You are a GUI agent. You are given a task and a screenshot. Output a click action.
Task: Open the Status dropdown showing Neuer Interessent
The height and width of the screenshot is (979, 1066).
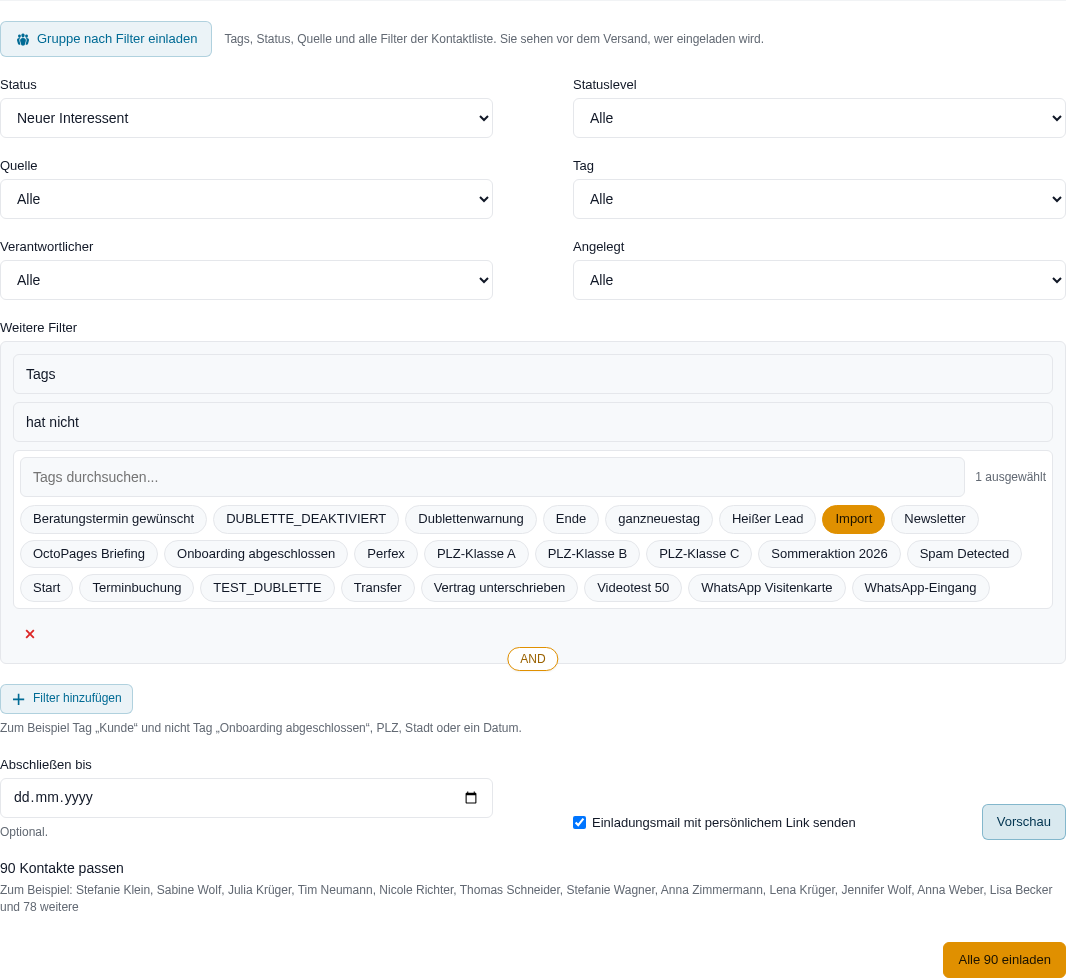click(246, 118)
